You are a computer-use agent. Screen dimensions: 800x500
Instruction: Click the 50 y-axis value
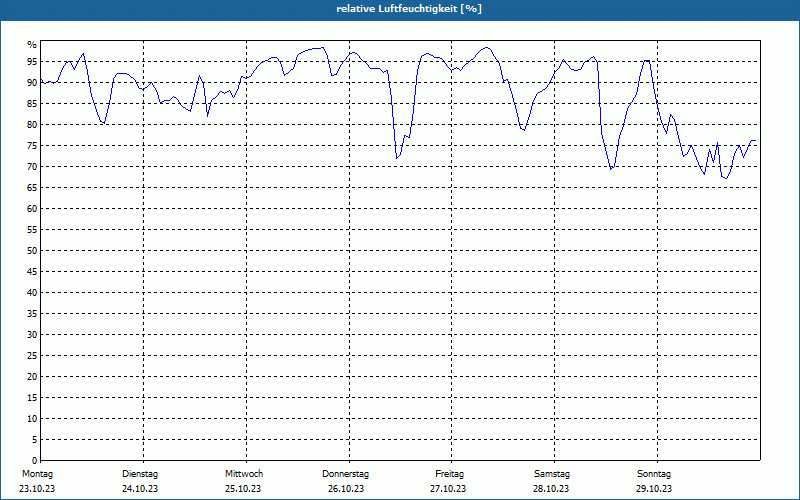tap(32, 251)
